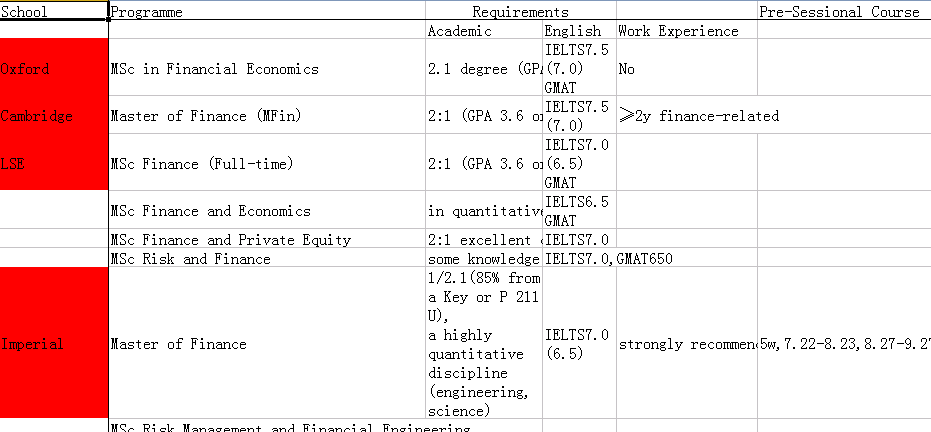Click the English sub-header cell
This screenshot has width=931, height=432.
pos(579,31)
